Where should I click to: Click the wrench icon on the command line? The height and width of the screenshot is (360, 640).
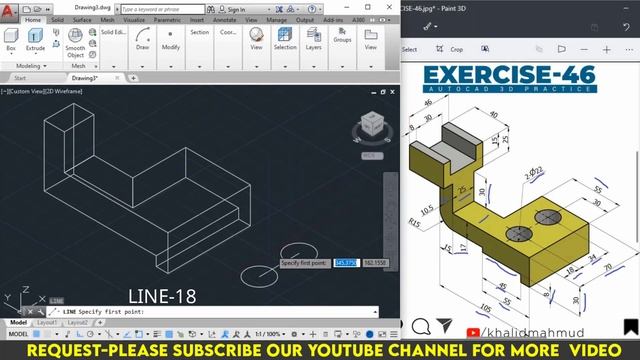click(41, 312)
